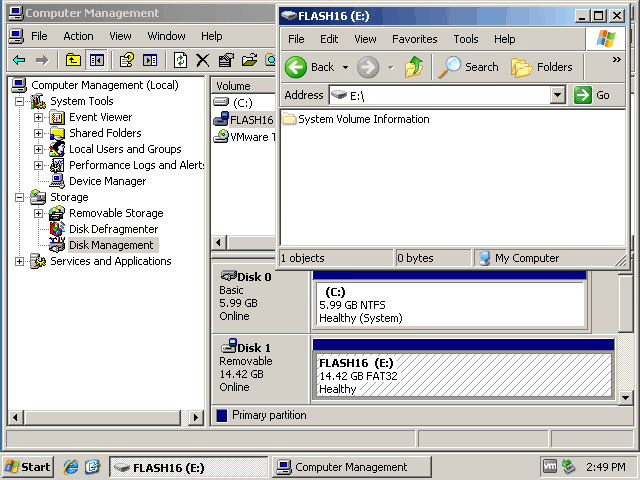Click the Refresh toolbar icon in Computer Management
The image size is (640, 480).
pyautogui.click(x=180, y=60)
